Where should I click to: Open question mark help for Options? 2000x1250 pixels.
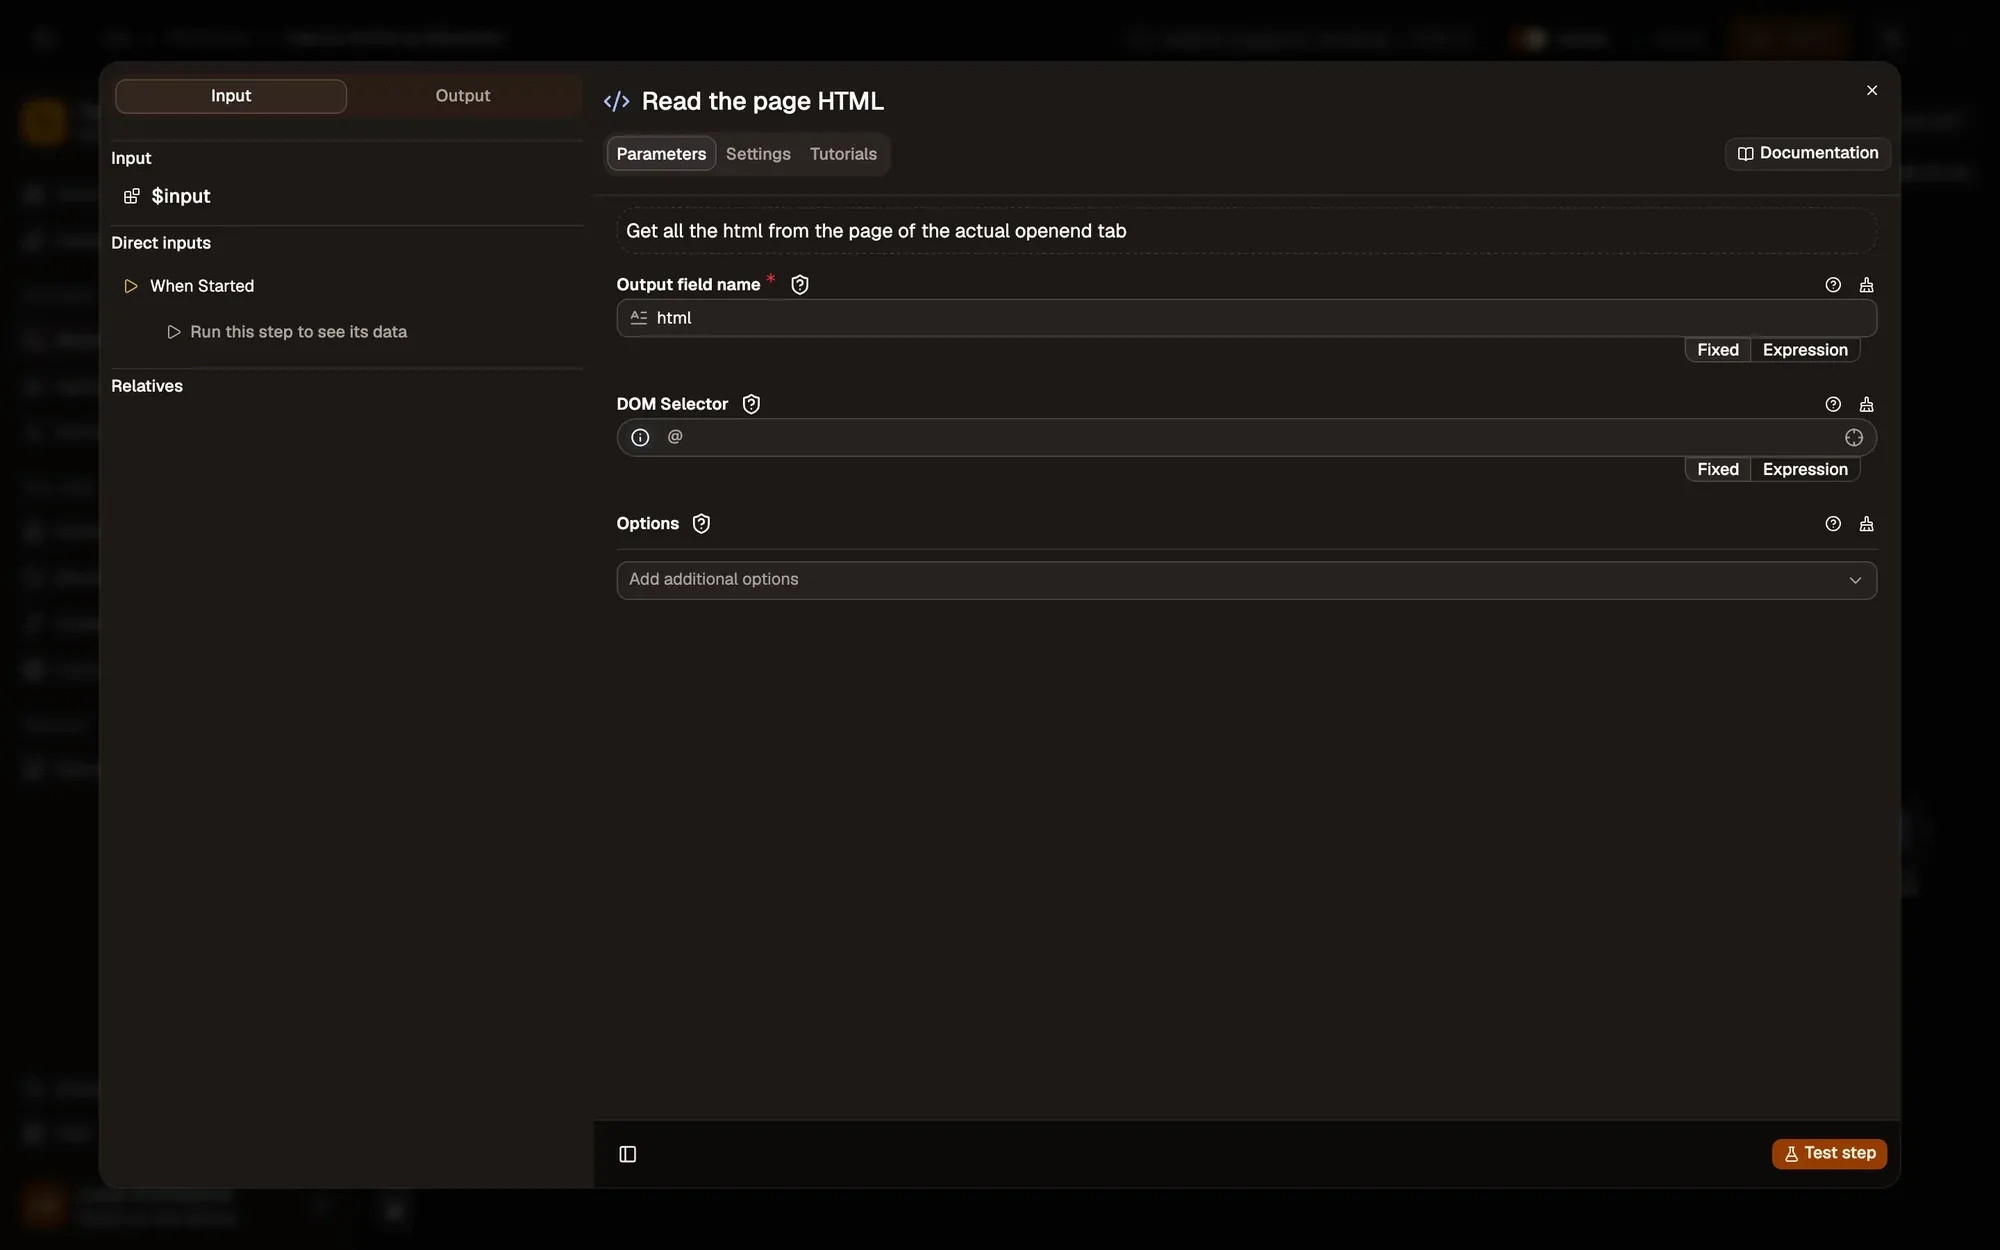pyautogui.click(x=1832, y=524)
